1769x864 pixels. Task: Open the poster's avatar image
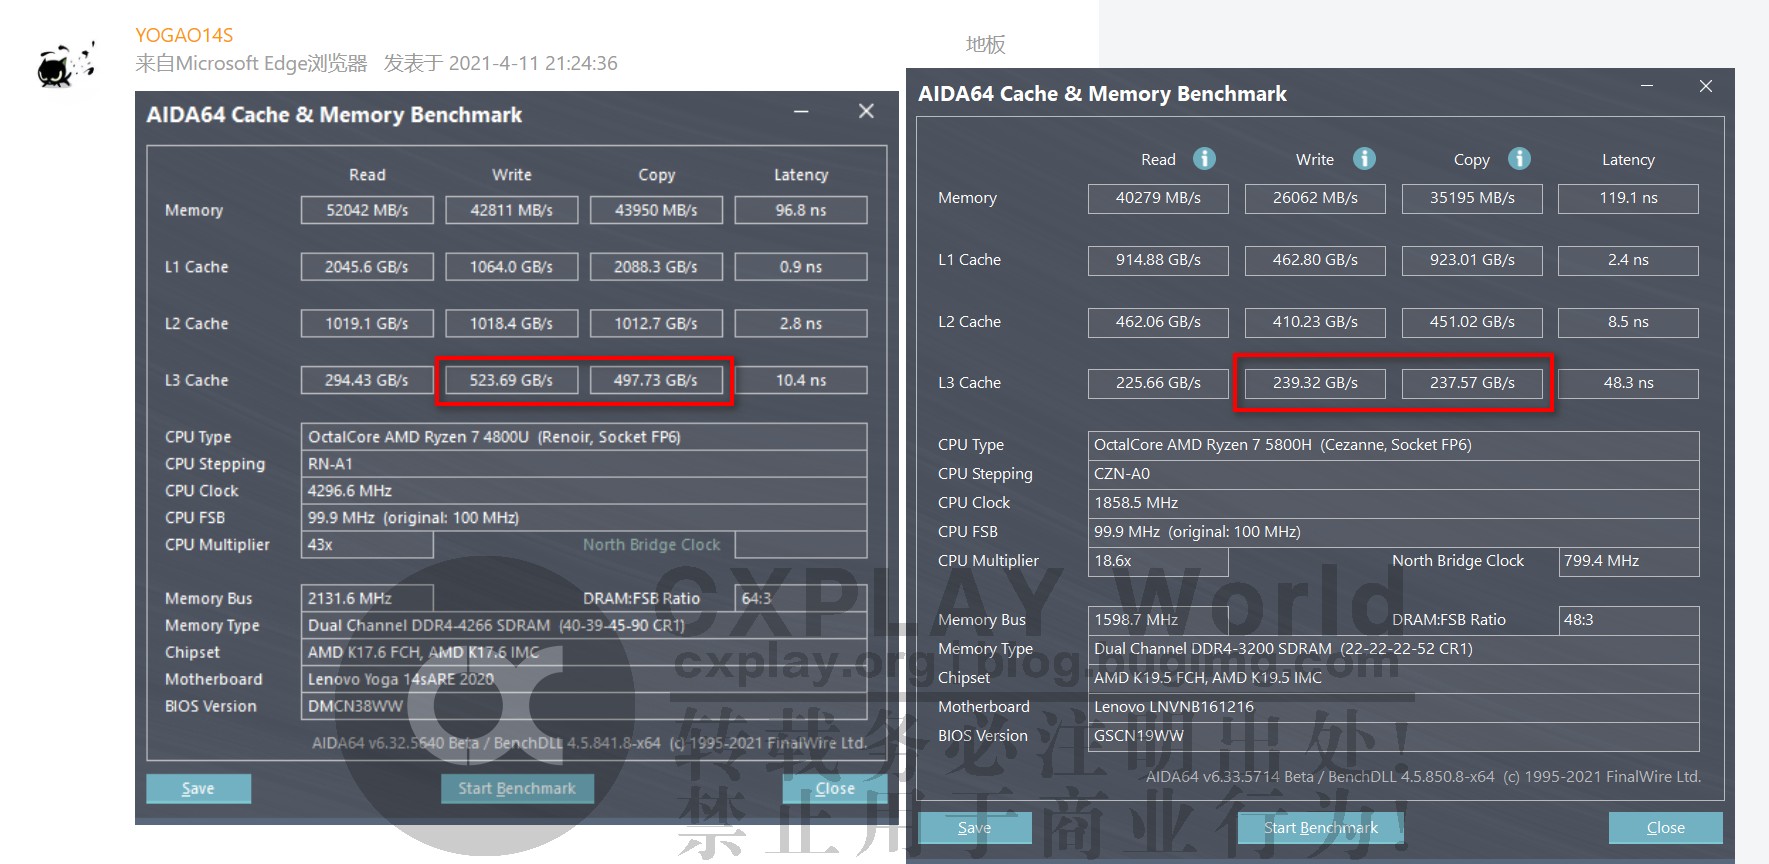coord(66,65)
